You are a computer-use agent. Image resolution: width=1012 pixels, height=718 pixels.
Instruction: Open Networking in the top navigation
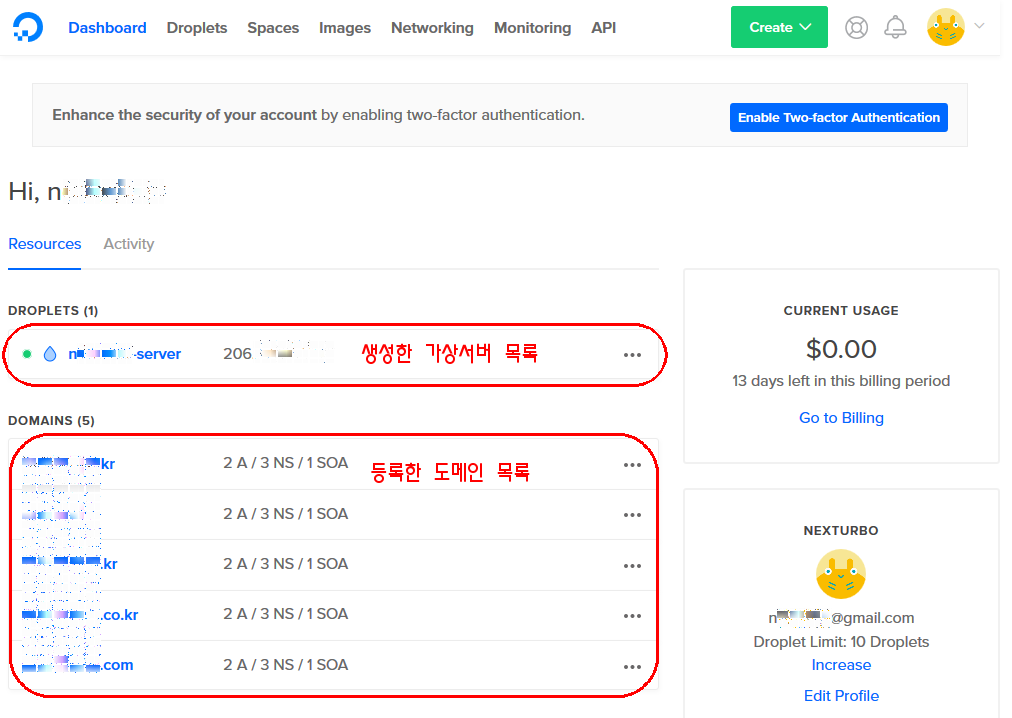pyautogui.click(x=432, y=28)
